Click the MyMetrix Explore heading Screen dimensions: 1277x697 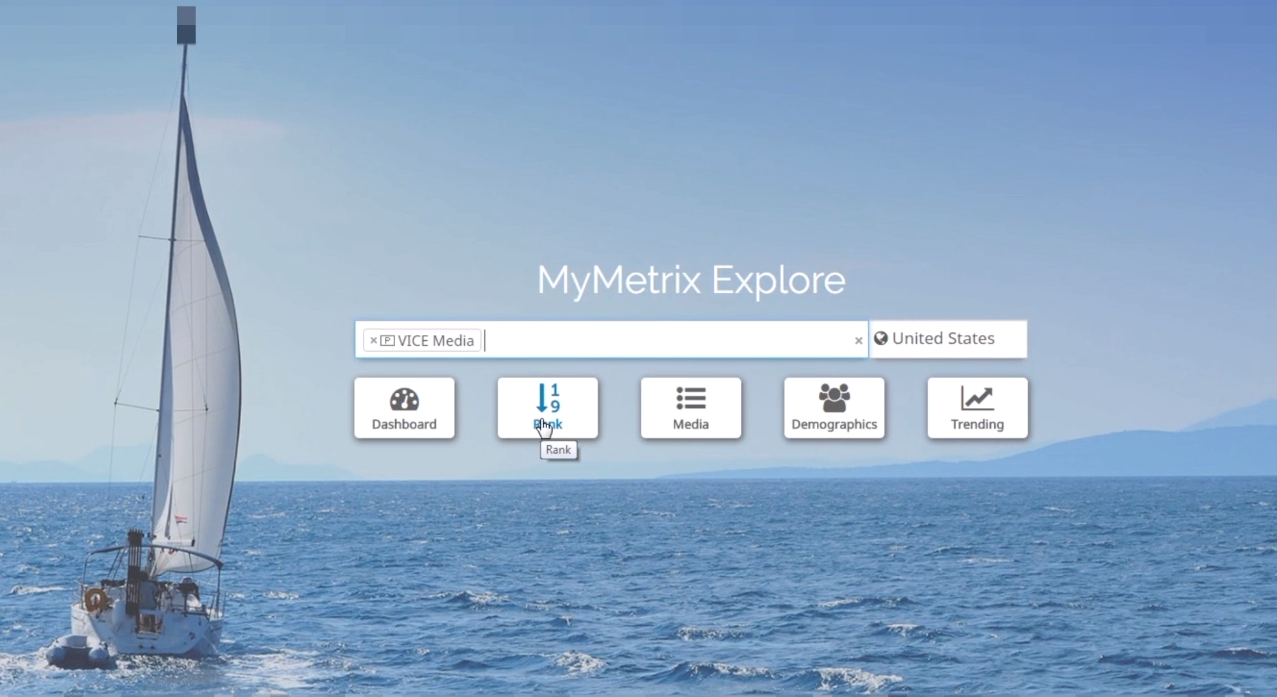click(691, 281)
